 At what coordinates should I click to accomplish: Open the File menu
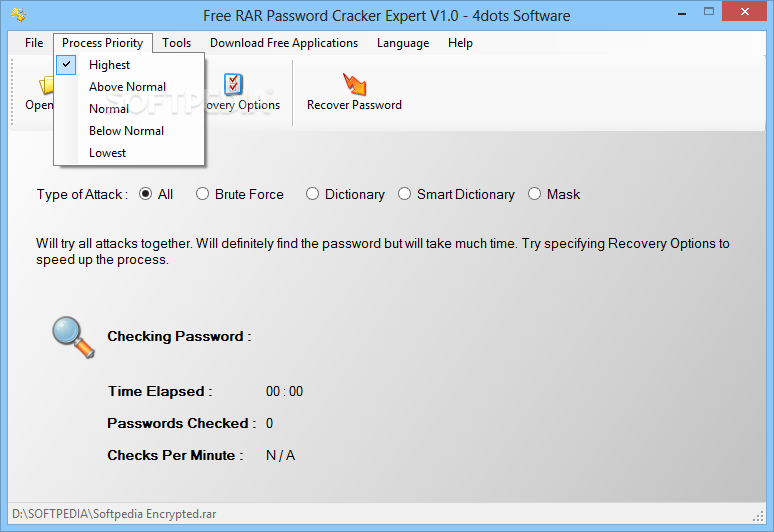click(x=34, y=43)
